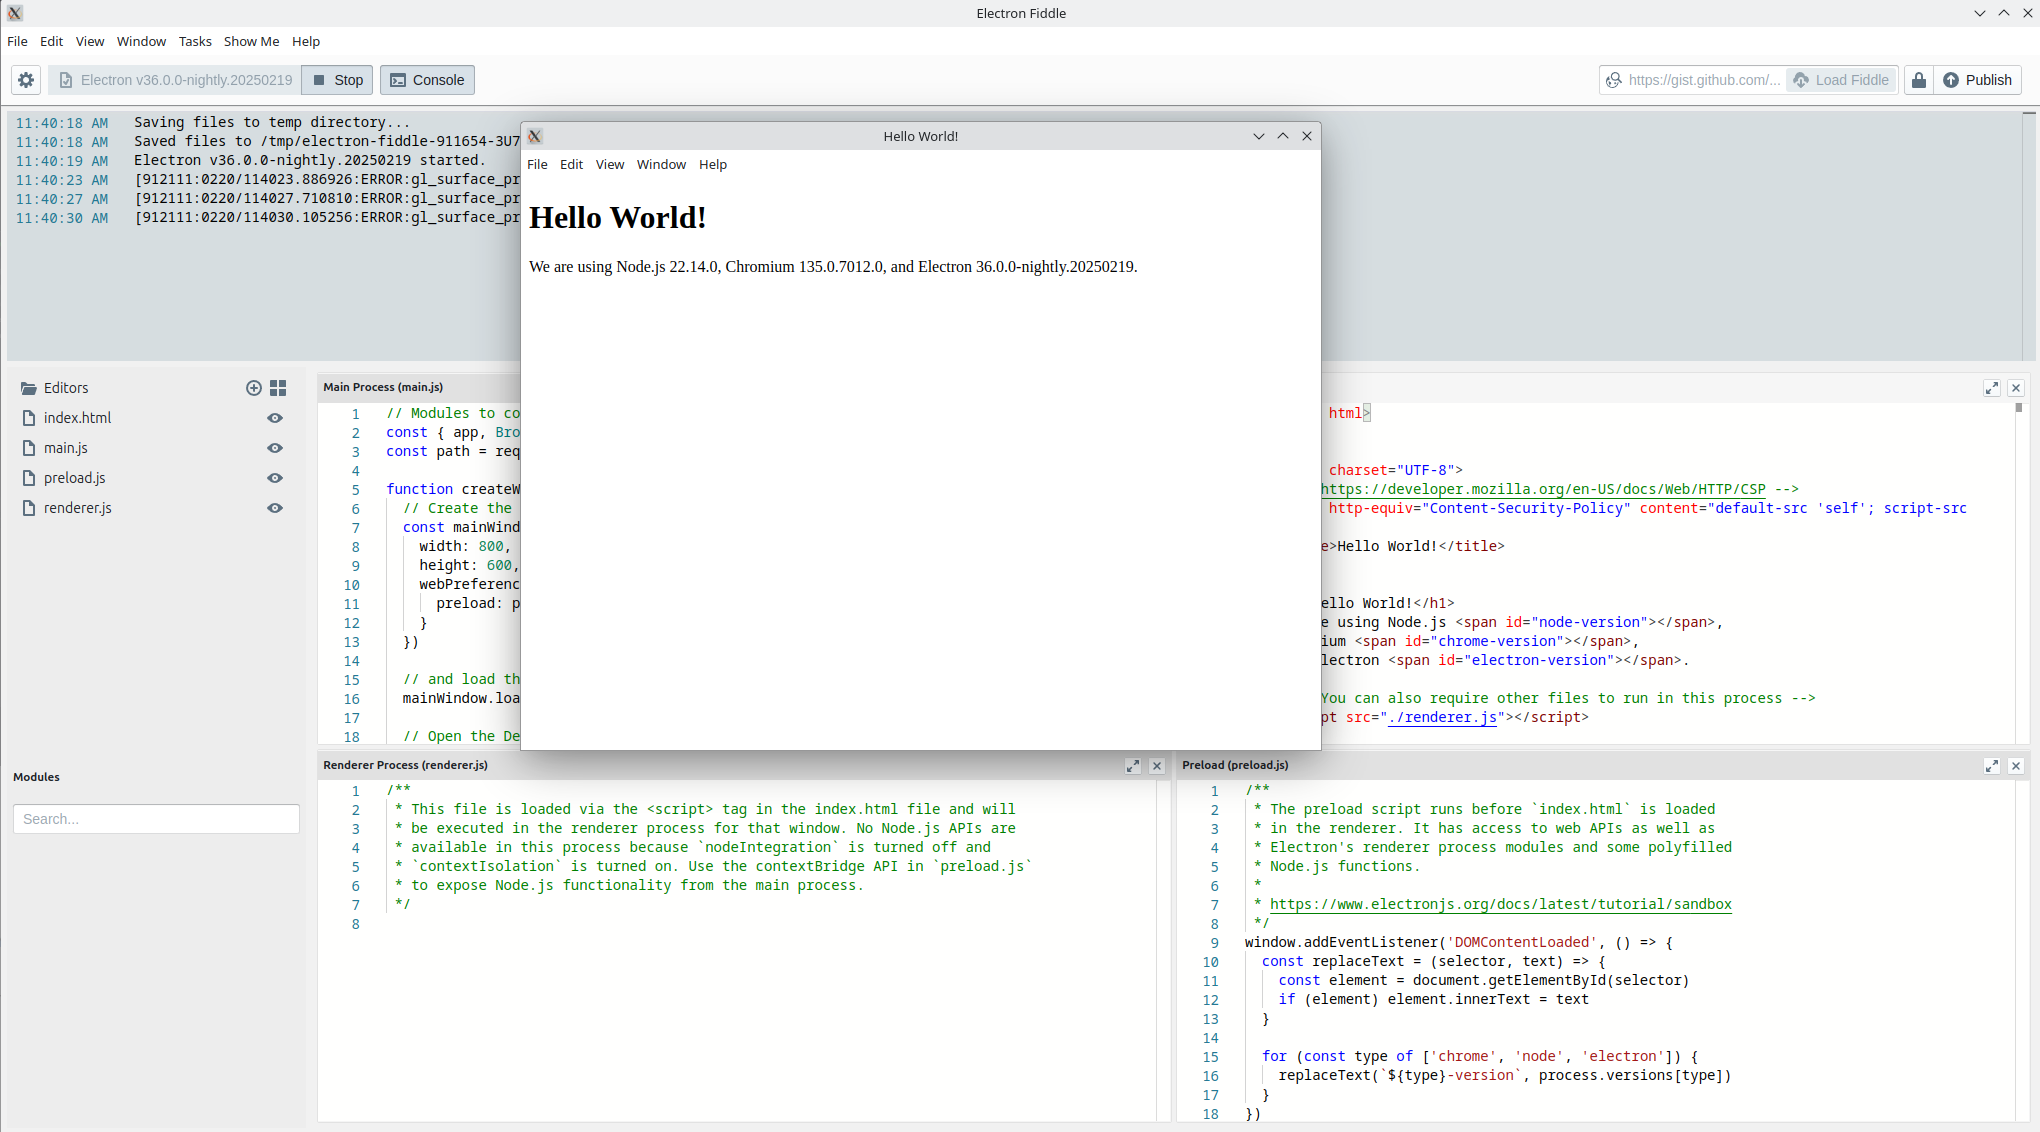2040x1132 pixels.
Task: Open the File menu in Electron Fiddle
Action: pyautogui.click(x=18, y=40)
